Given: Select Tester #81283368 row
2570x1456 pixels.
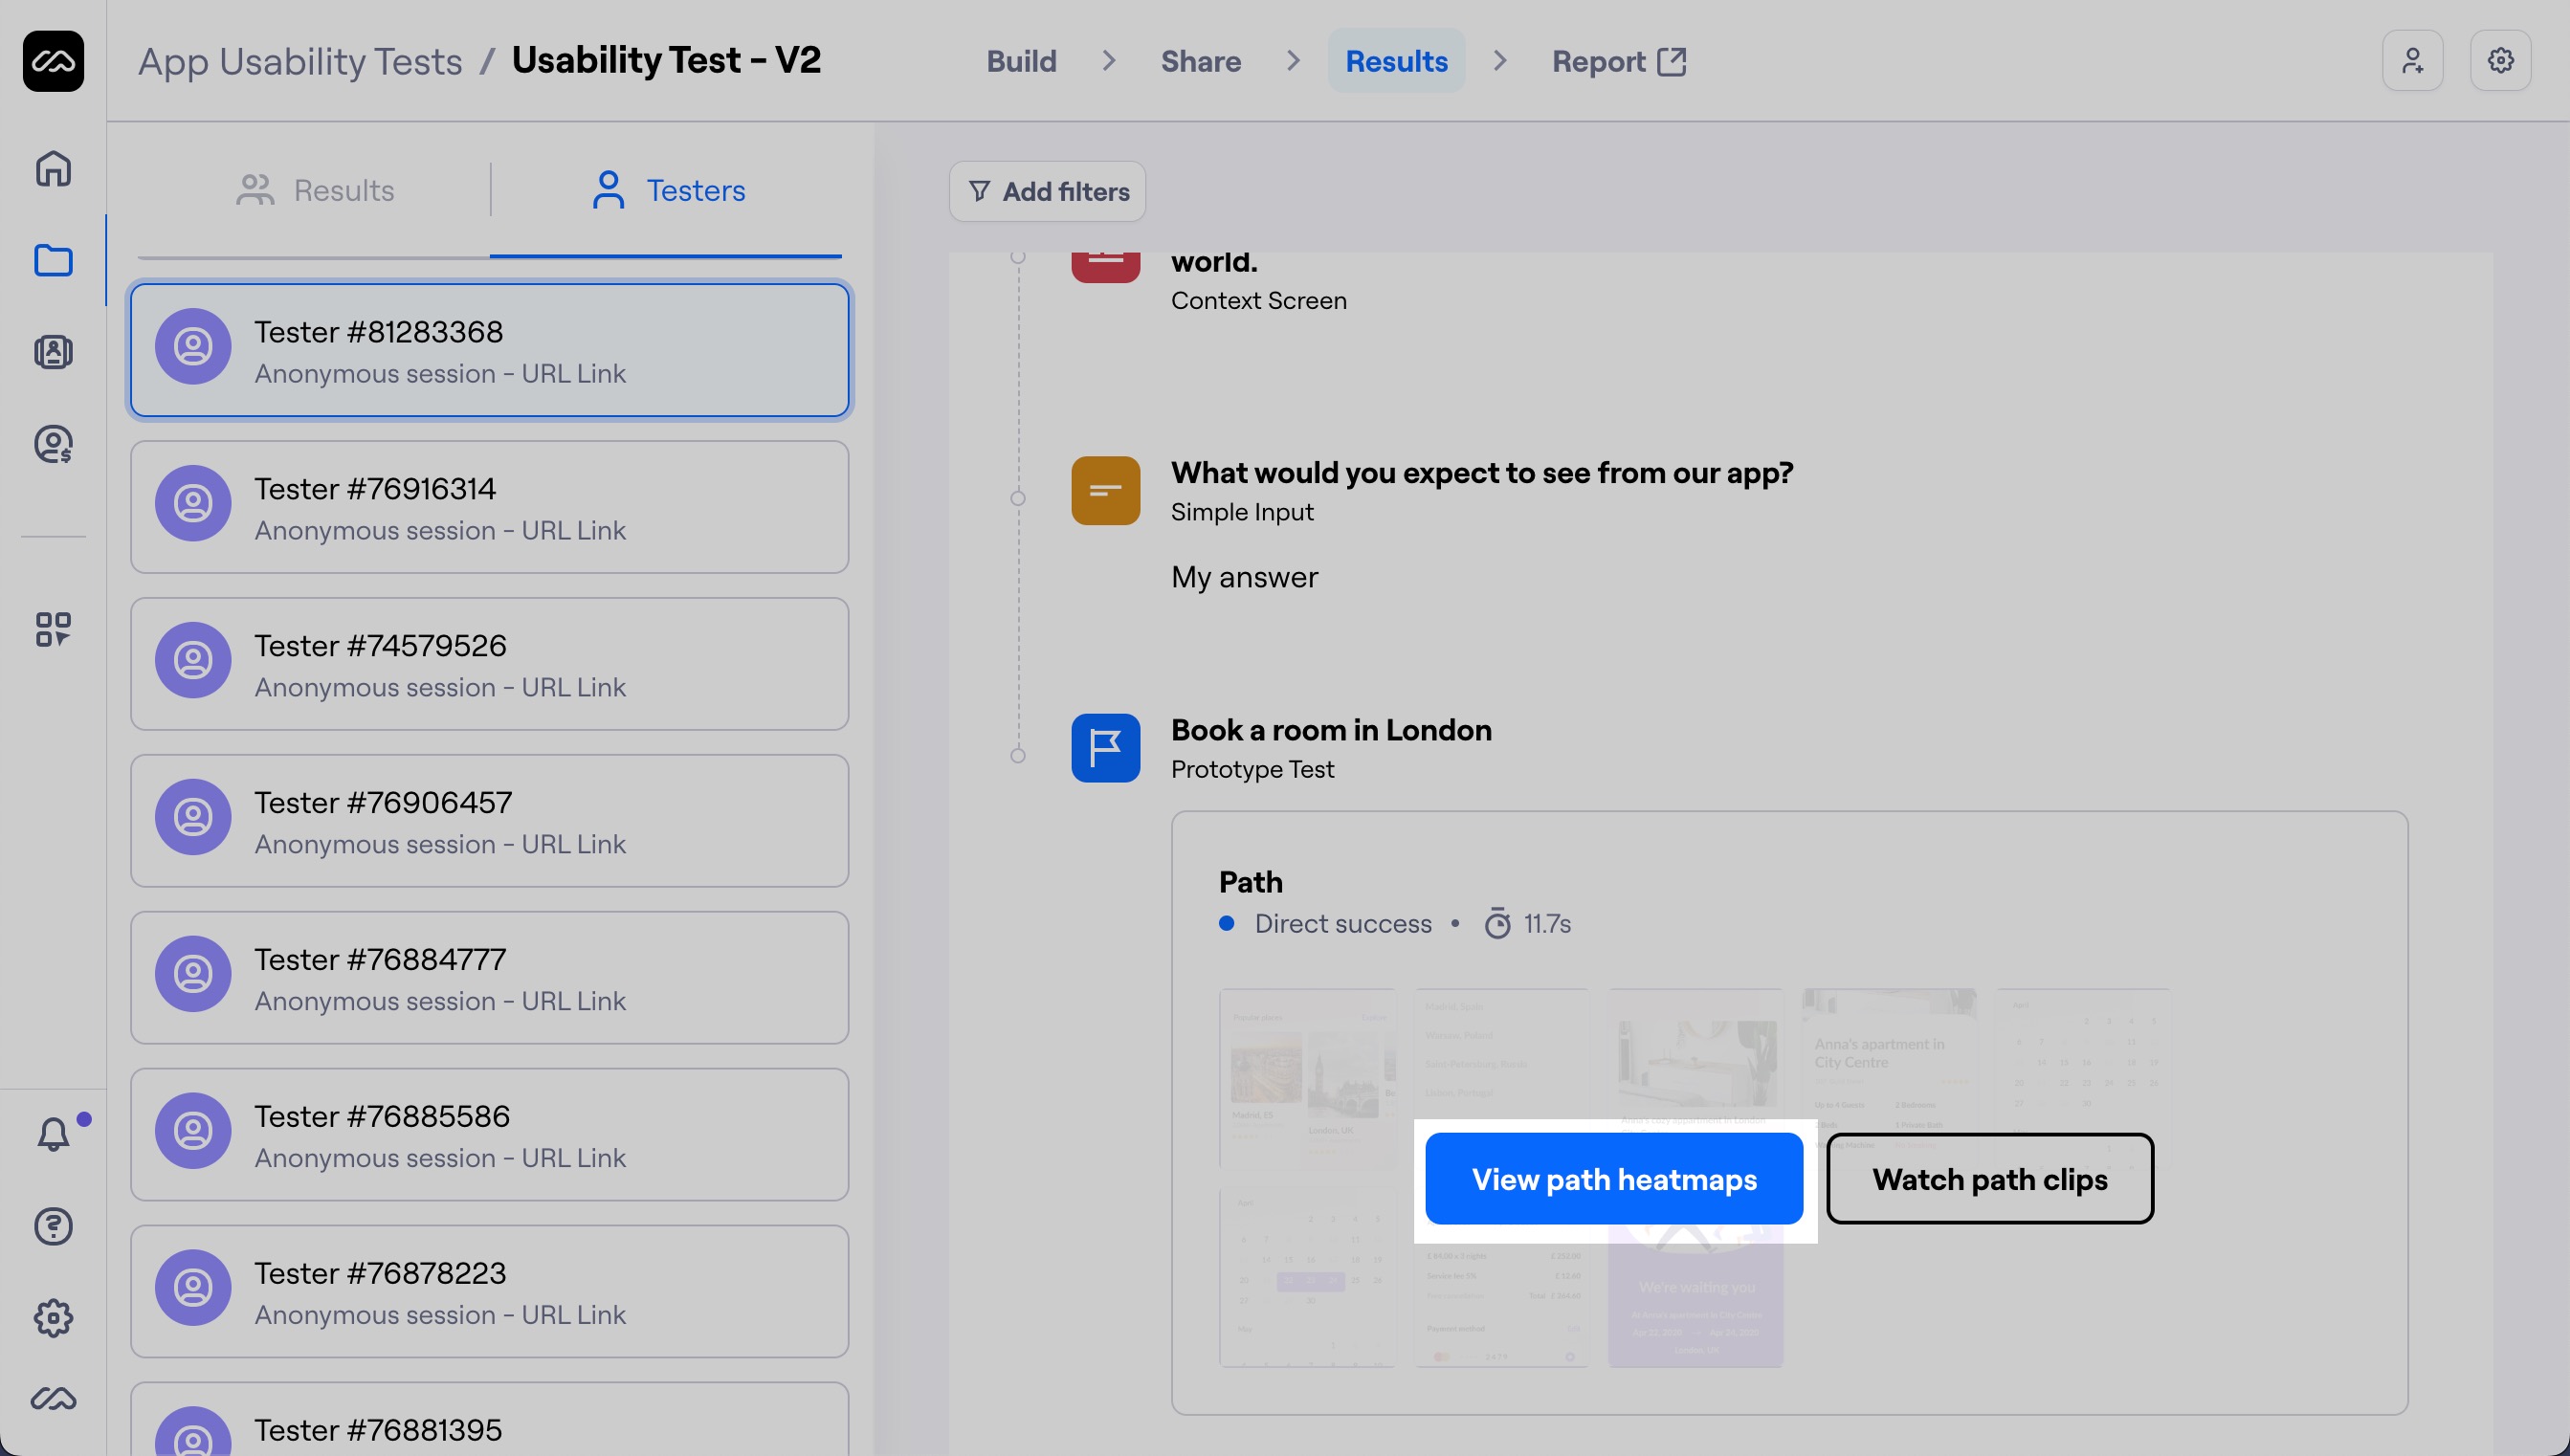Looking at the screenshot, I should point(490,351).
